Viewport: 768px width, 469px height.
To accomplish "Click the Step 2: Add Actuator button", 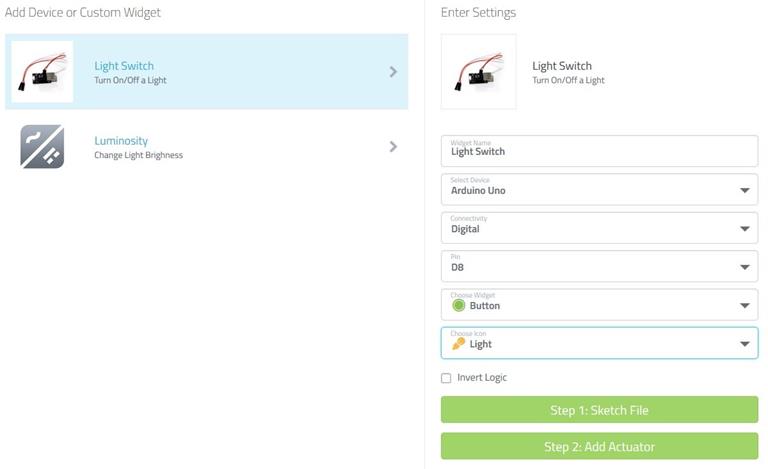I will click(599, 446).
